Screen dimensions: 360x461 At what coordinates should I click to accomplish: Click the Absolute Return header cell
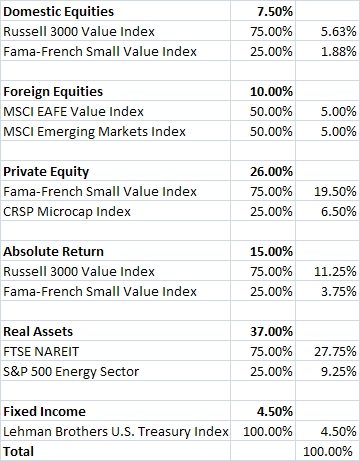pos(115,251)
